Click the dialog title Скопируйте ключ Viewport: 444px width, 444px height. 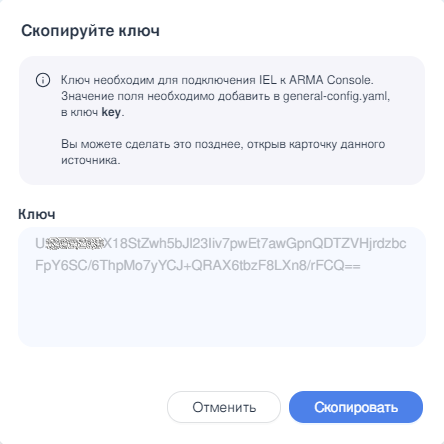tap(90, 31)
